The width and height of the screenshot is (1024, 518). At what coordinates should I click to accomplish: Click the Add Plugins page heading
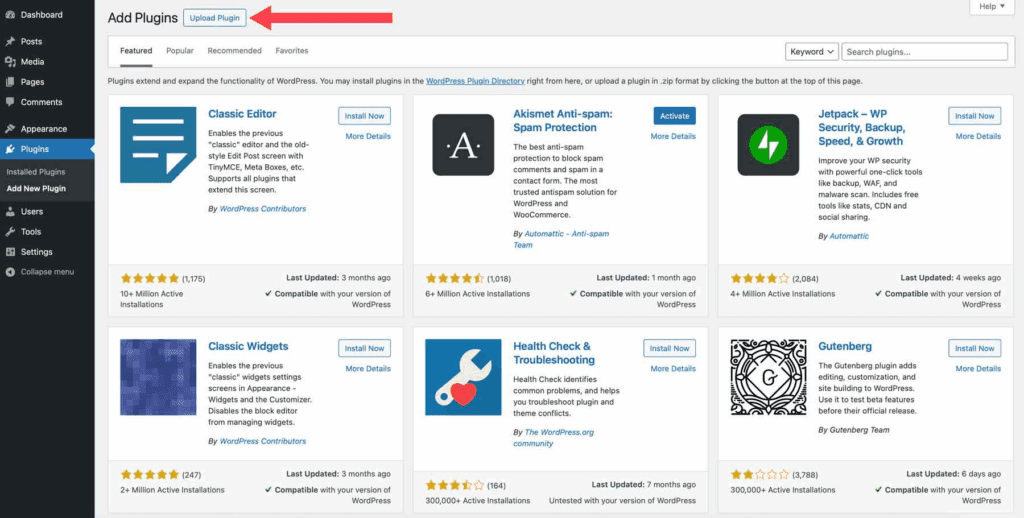coord(142,18)
